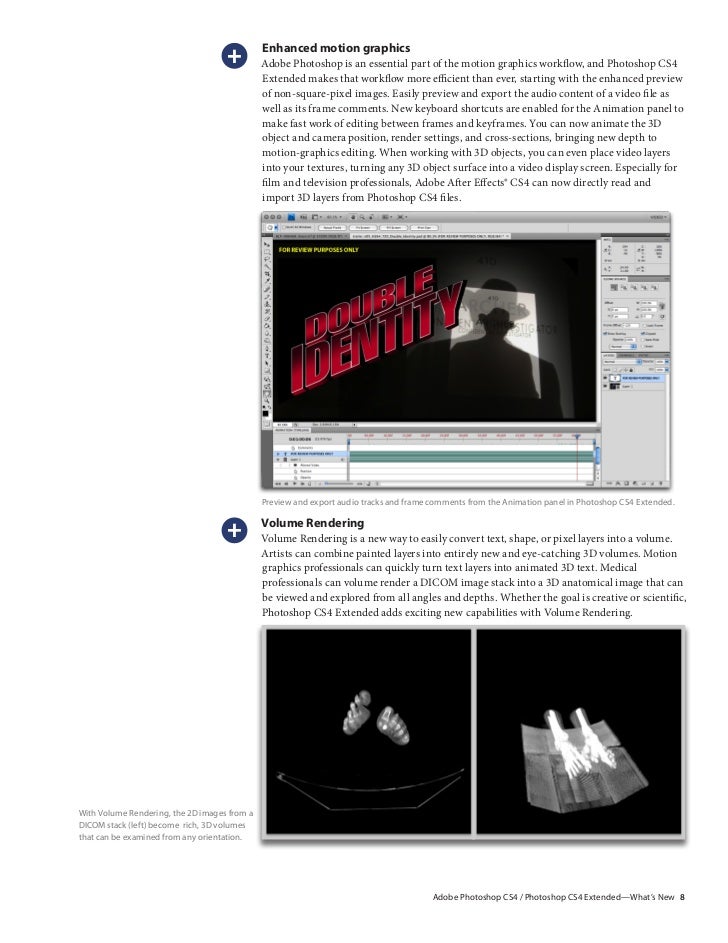
Task: Select the Brush tool in the toolbox
Action: tap(268, 296)
